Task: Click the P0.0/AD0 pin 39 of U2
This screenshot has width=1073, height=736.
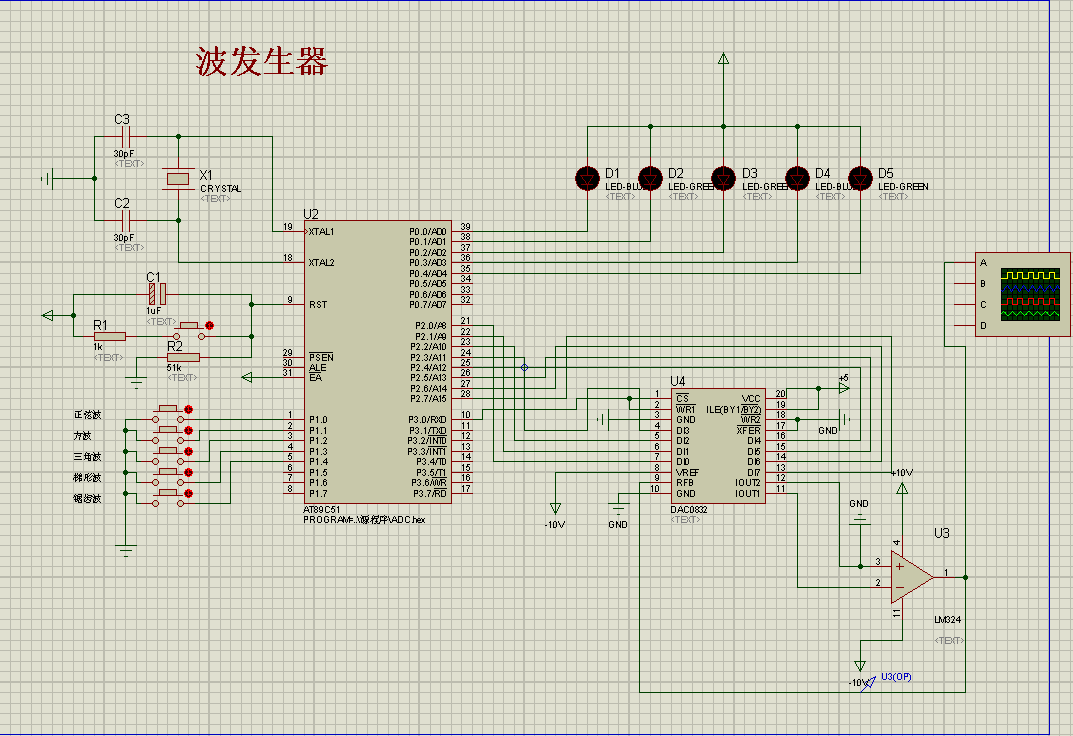Action: click(462, 231)
